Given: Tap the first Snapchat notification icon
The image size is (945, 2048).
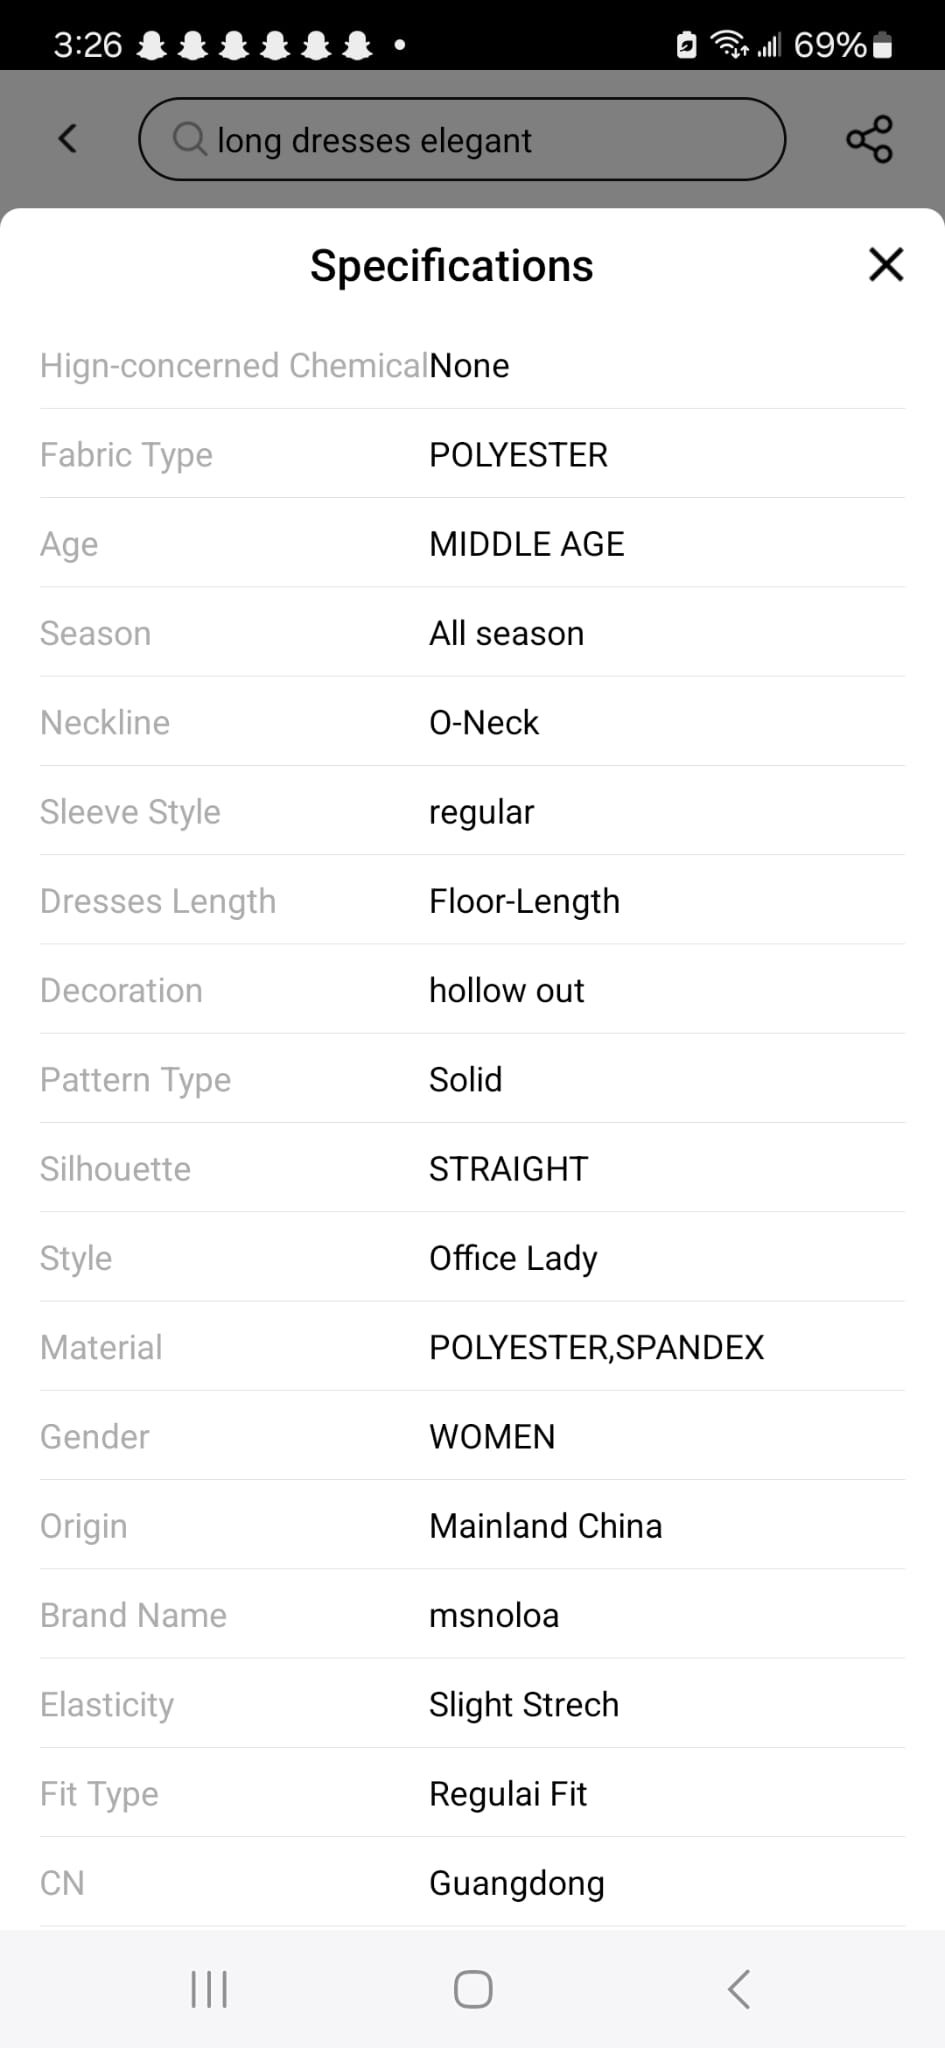Looking at the screenshot, I should point(151,45).
